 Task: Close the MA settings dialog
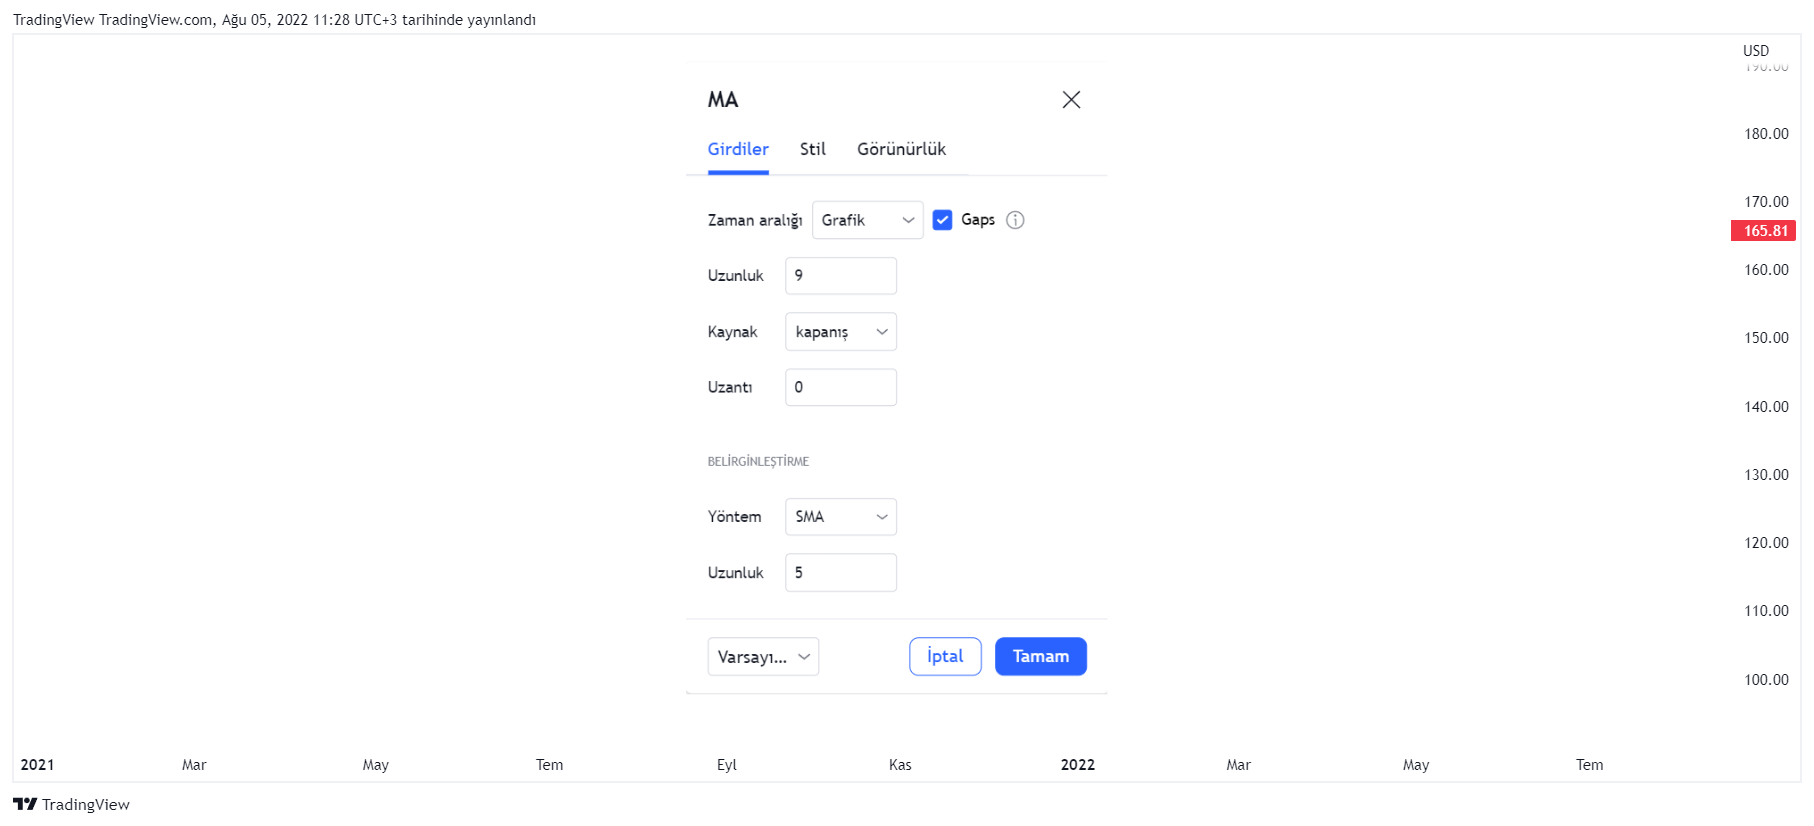click(1071, 100)
